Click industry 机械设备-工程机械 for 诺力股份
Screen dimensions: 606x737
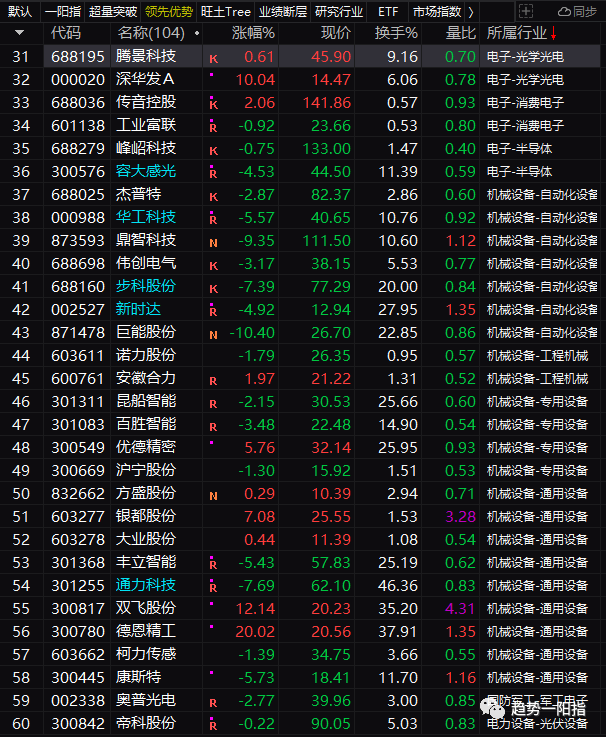tap(537, 356)
